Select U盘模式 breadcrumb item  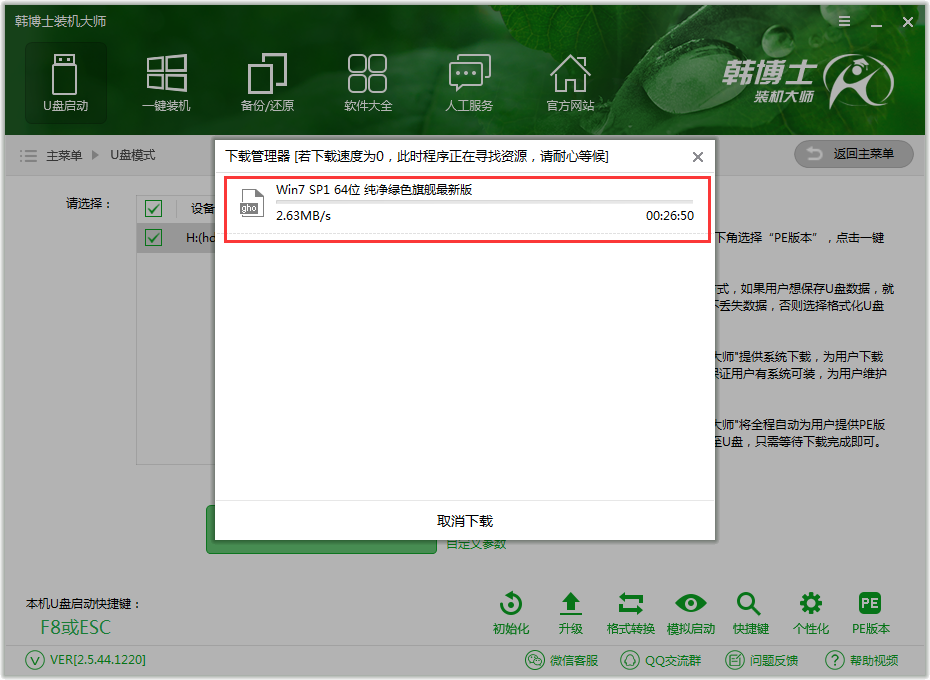(133, 155)
